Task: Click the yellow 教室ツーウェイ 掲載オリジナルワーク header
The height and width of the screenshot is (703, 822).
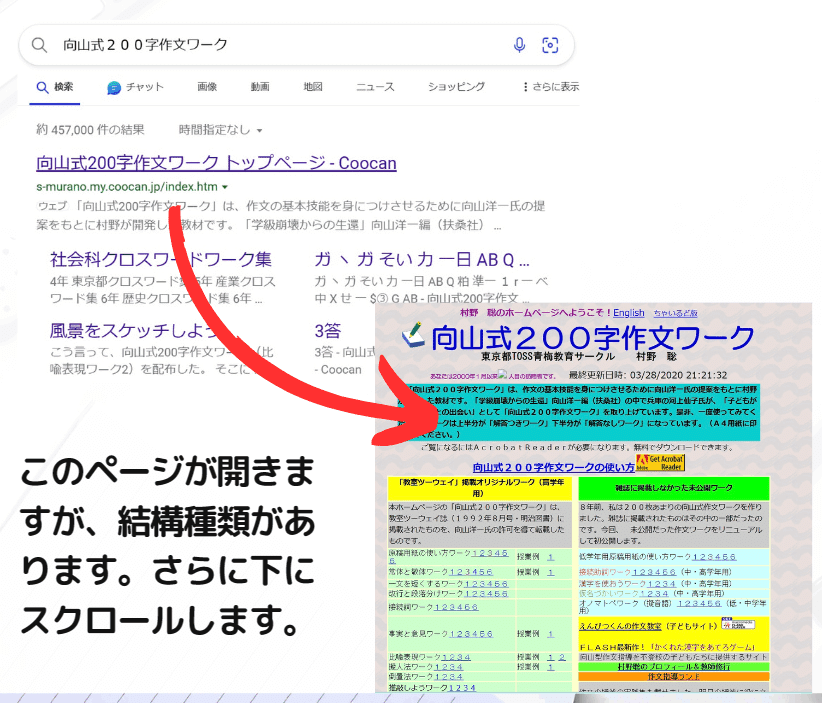Action: [x=481, y=488]
